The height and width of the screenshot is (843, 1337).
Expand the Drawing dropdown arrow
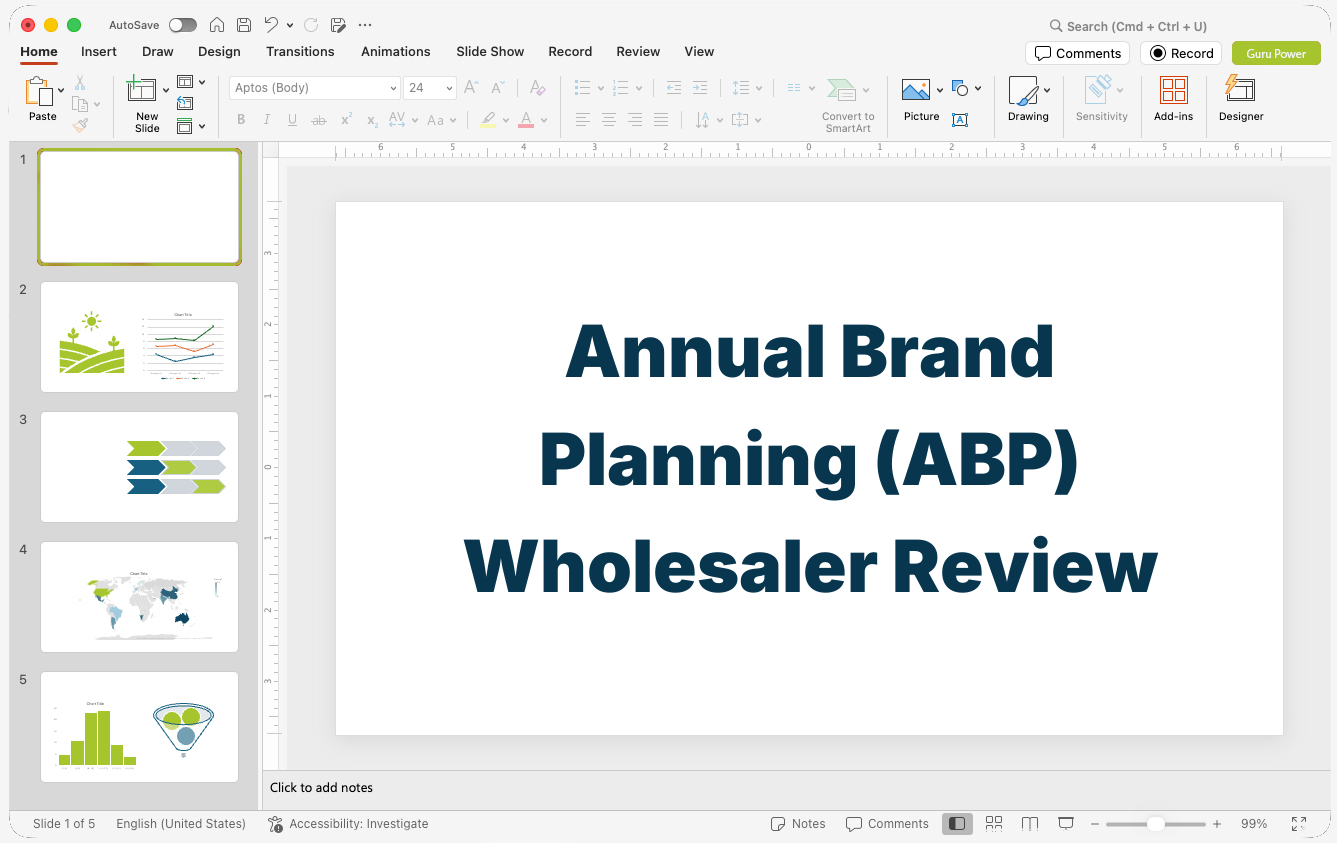[1047, 90]
